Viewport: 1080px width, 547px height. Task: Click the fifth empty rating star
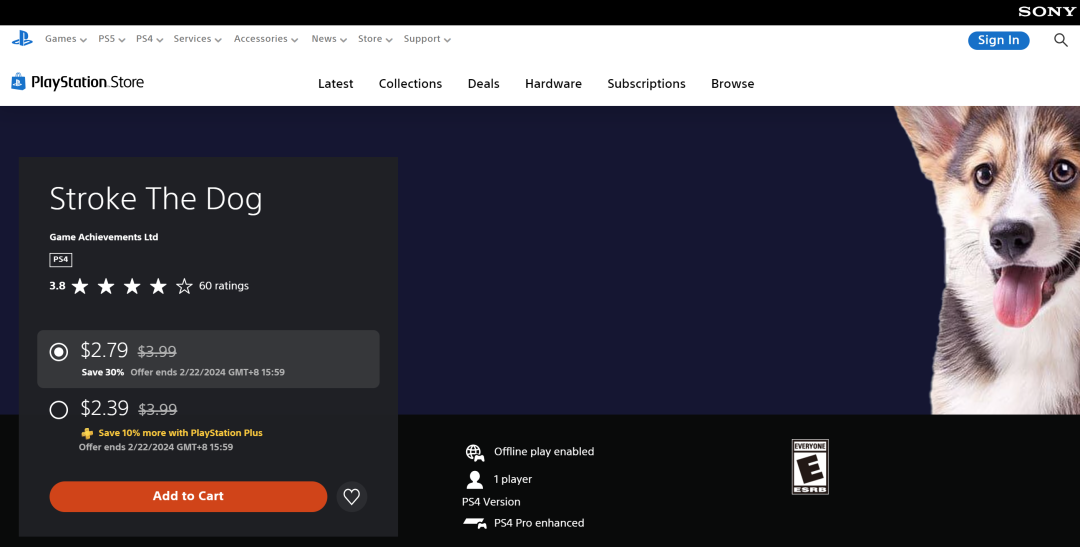[184, 286]
